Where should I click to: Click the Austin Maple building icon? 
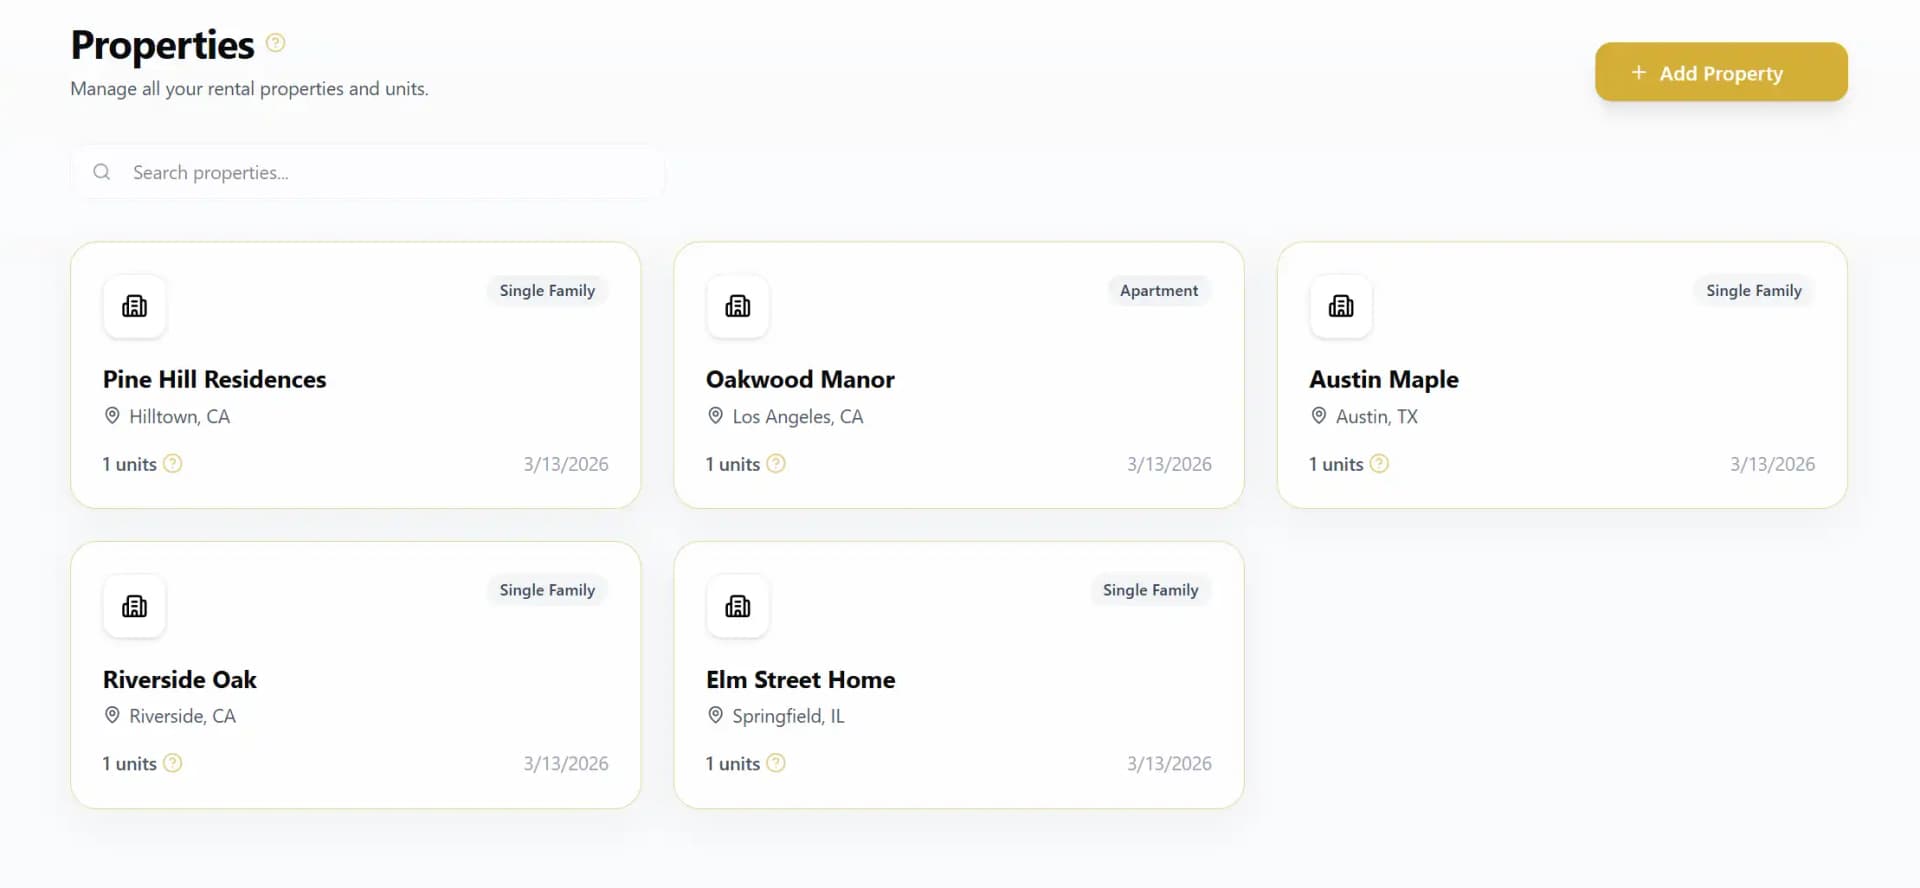(1340, 307)
